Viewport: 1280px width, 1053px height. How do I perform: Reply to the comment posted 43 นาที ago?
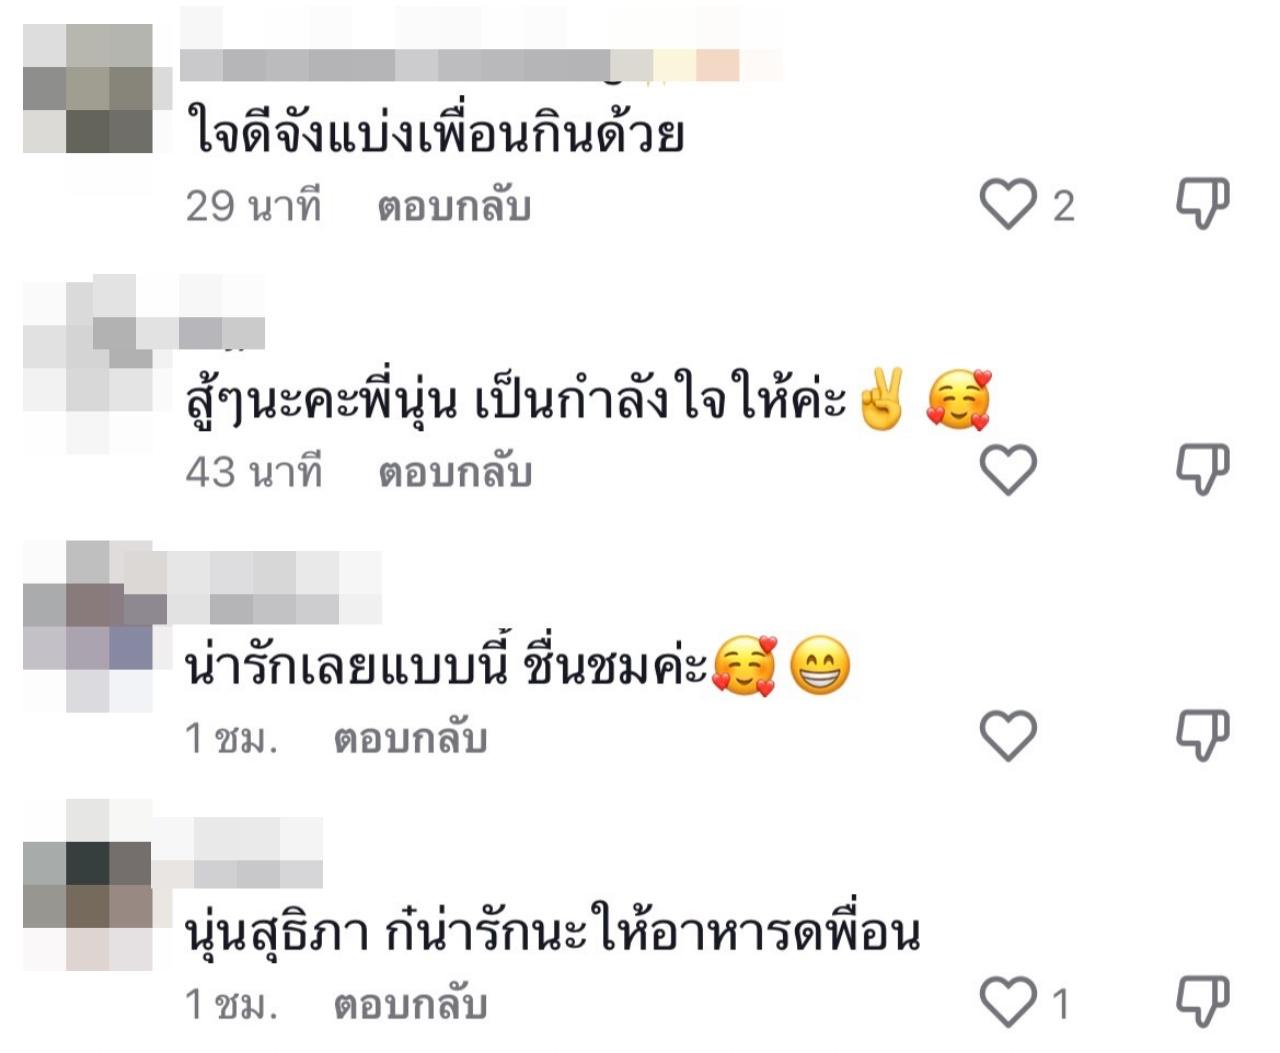[454, 473]
